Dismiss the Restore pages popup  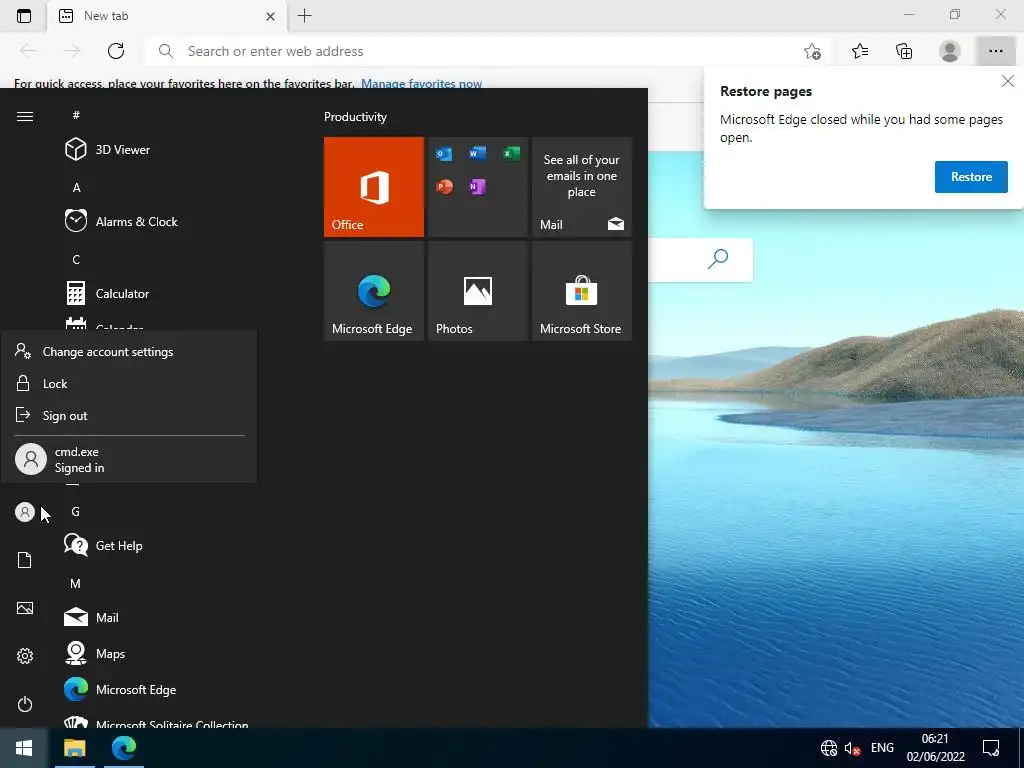coord(1008,81)
